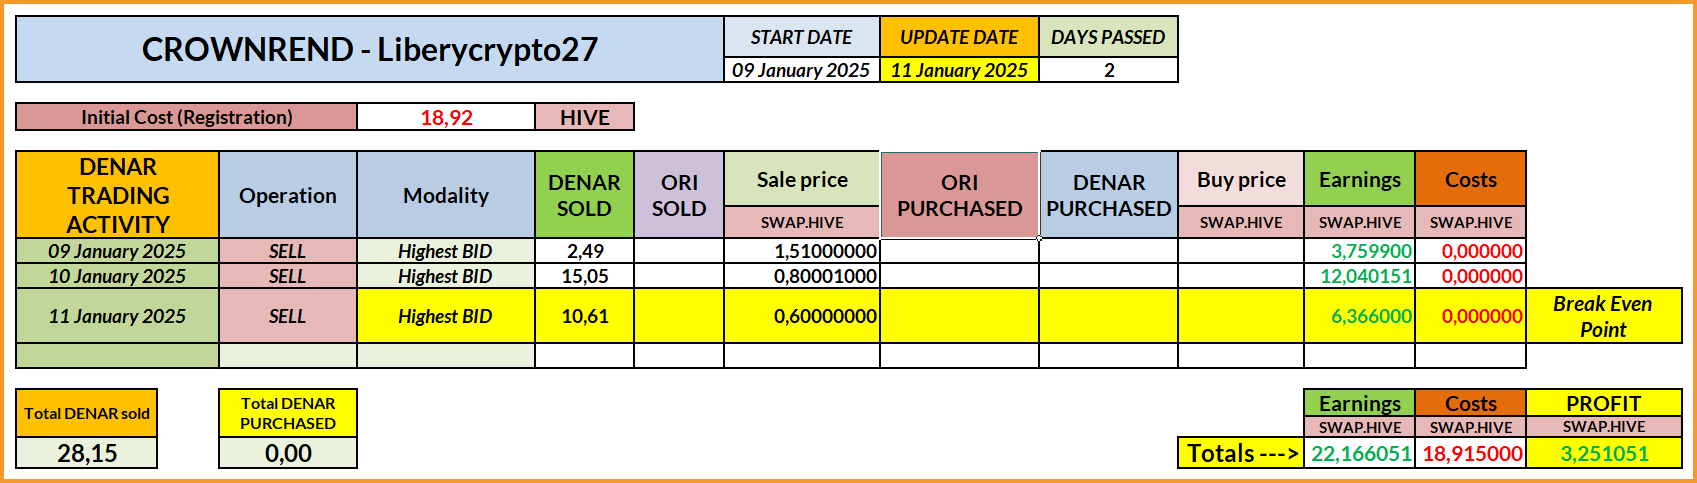Click the sale price 0,60000000 cell
This screenshot has height=483, width=1697.
coord(802,316)
